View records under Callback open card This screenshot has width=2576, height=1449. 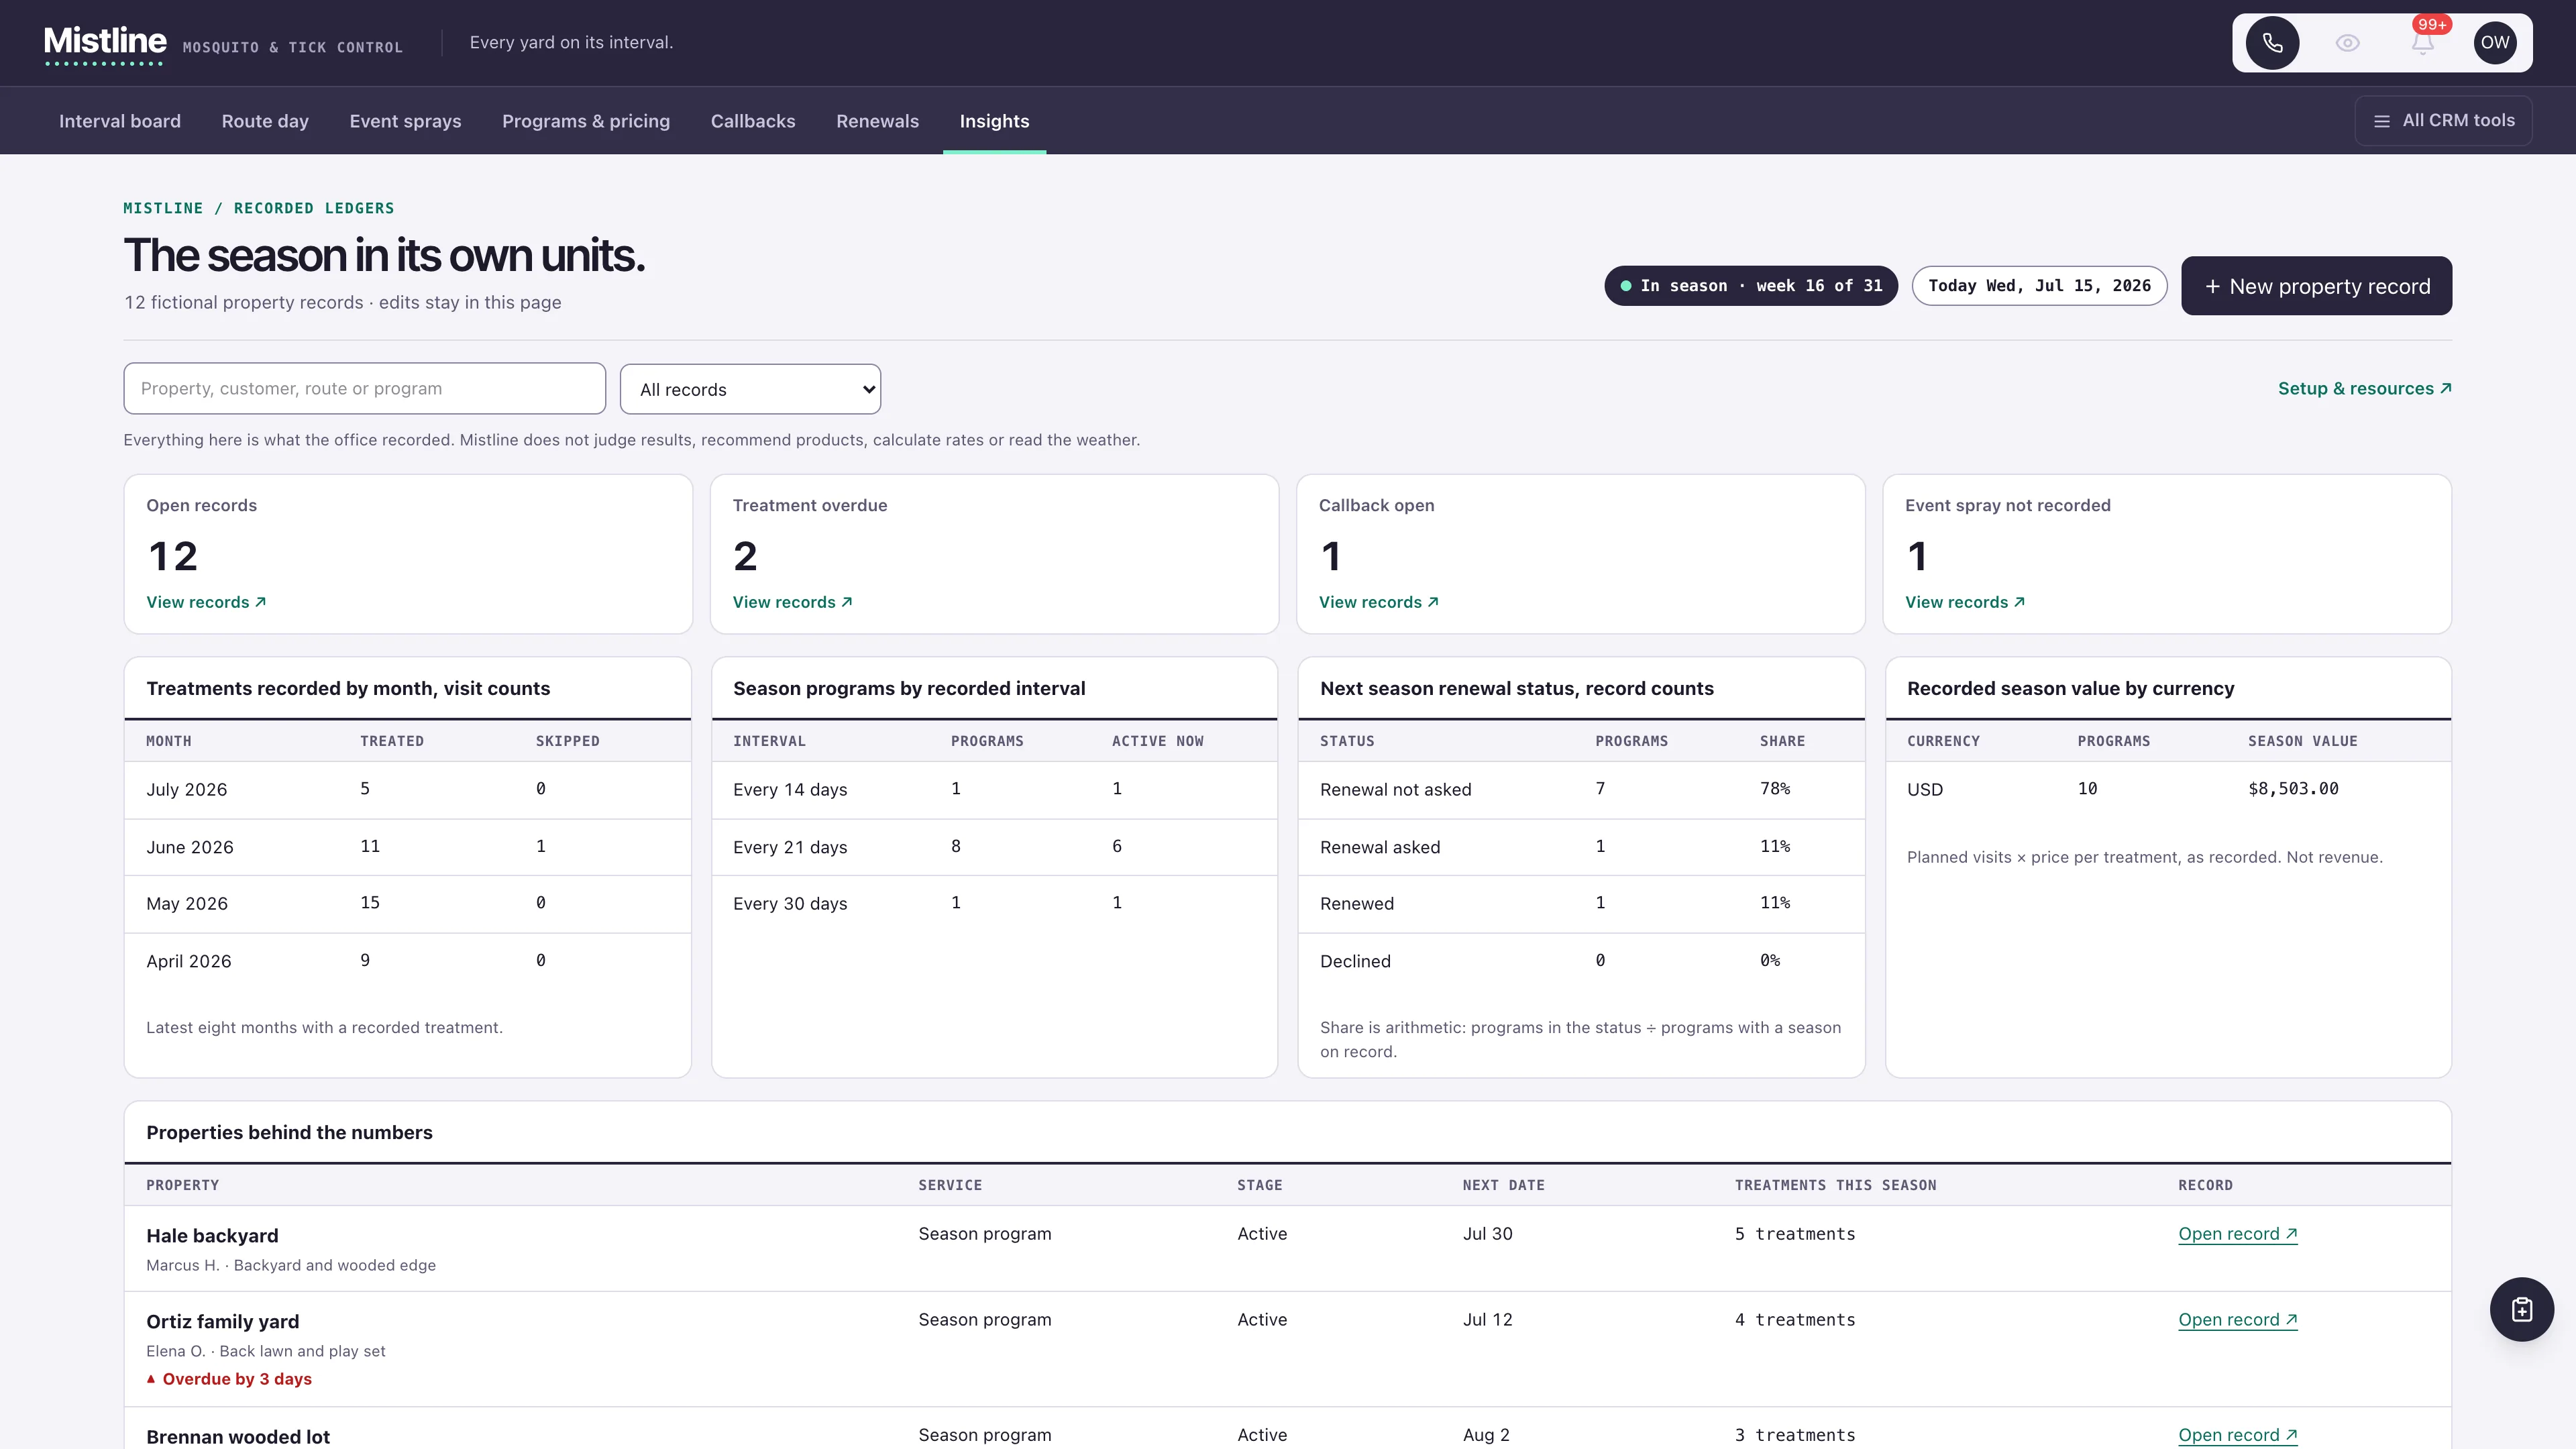(x=1378, y=602)
